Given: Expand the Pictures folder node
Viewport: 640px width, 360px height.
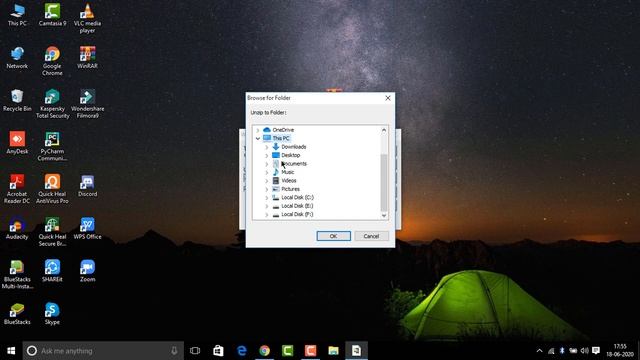Looking at the screenshot, I should 267,189.
